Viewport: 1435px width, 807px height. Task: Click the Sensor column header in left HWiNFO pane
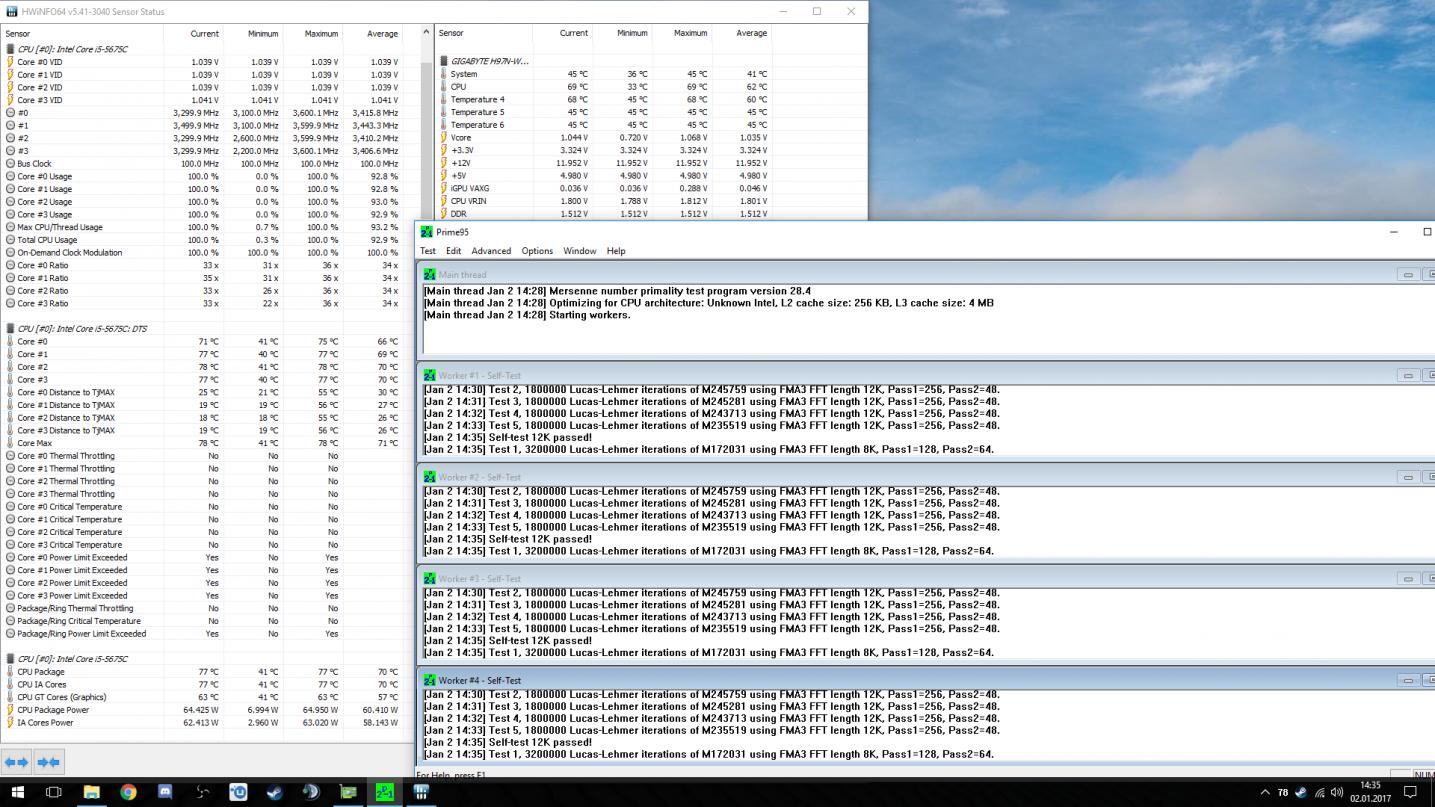point(81,34)
